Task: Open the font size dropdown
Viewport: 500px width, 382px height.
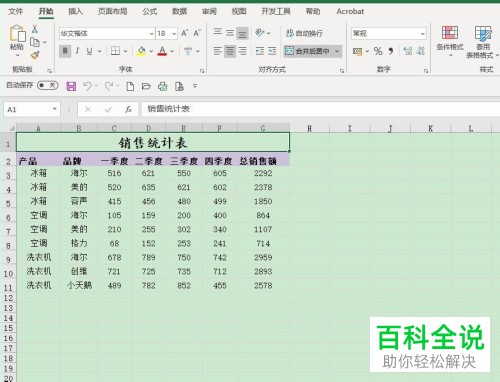Action: (x=174, y=34)
